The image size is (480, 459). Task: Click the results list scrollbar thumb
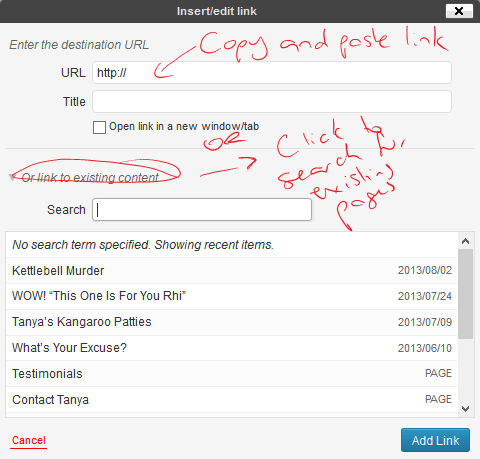click(x=465, y=294)
